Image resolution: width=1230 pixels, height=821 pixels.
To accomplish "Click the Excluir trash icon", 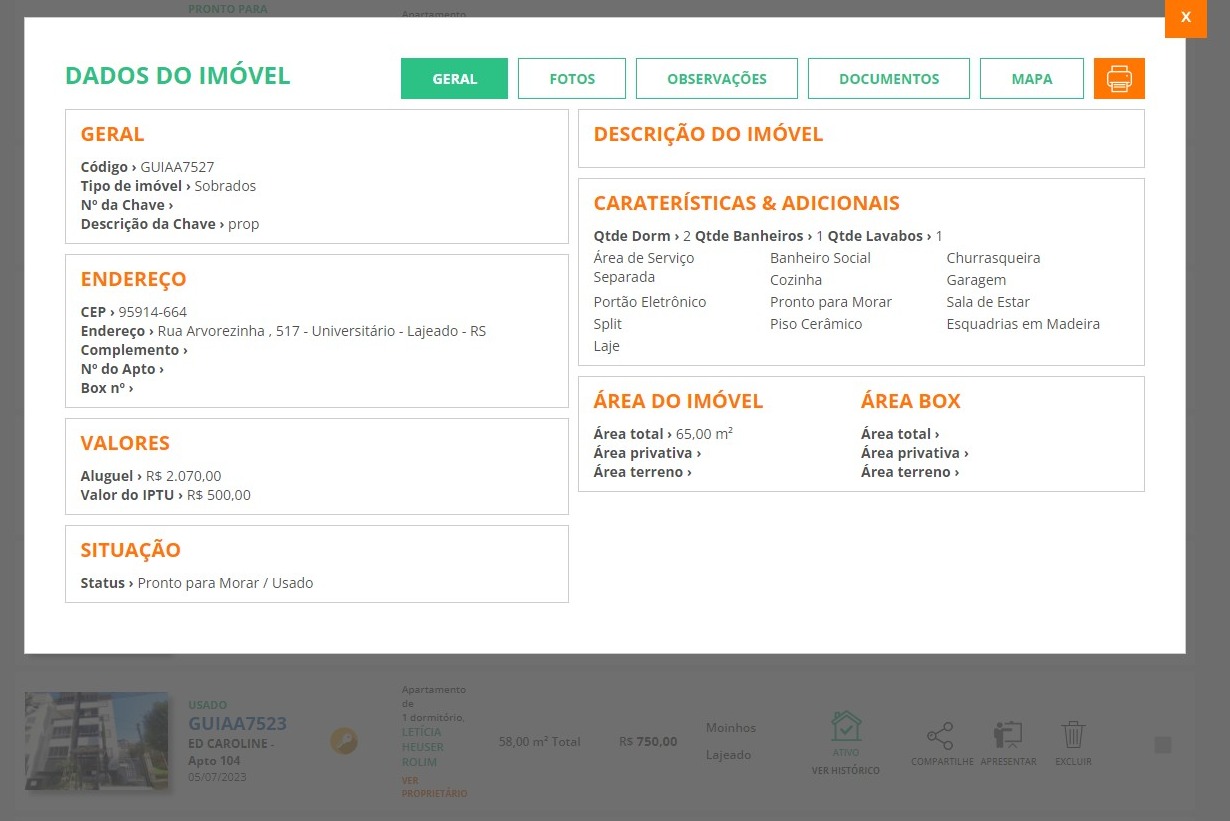I will coord(1073,736).
